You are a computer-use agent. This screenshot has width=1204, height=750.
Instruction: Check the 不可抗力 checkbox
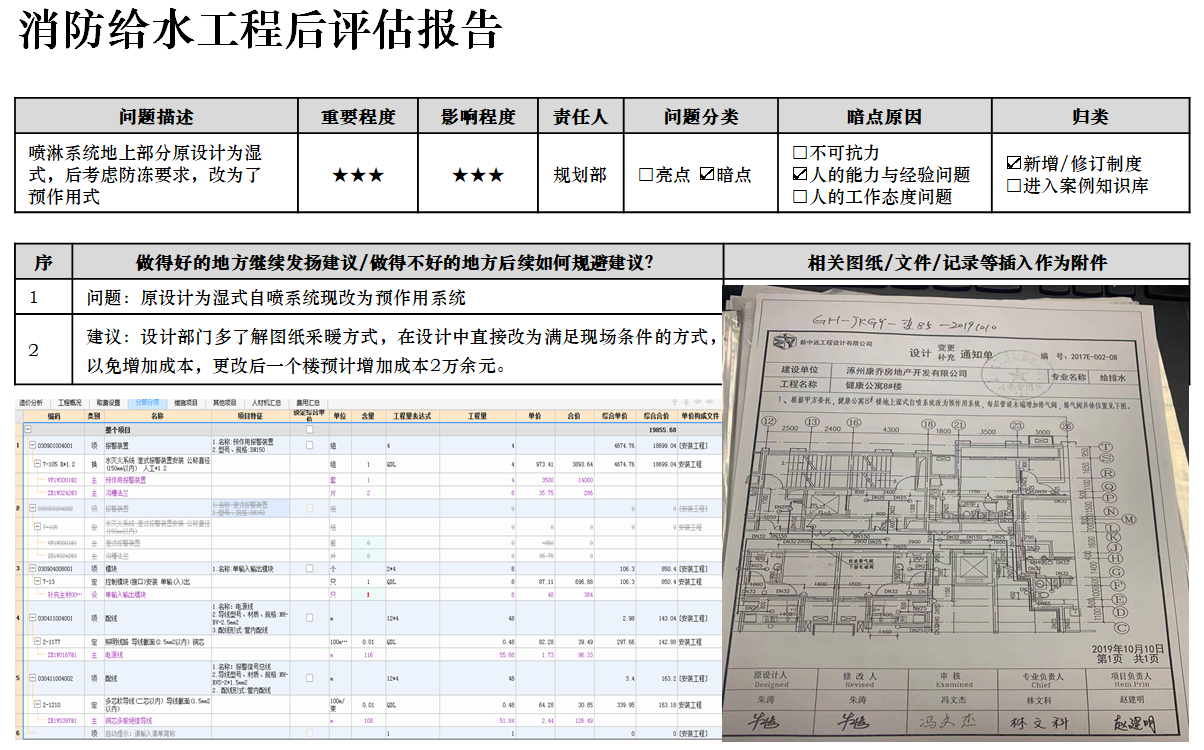pyautogui.click(x=799, y=153)
